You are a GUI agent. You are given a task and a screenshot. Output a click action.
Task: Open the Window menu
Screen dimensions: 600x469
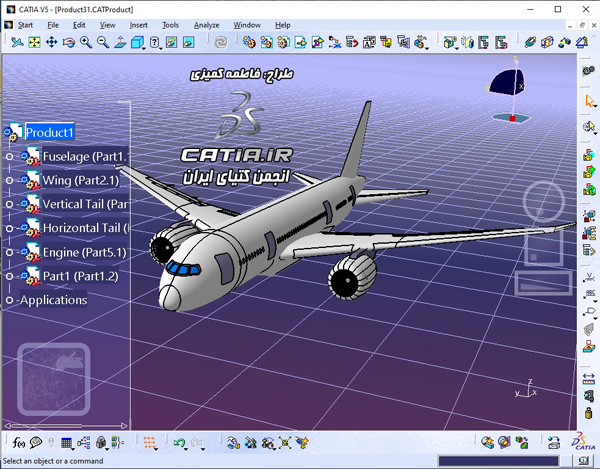coord(247,25)
